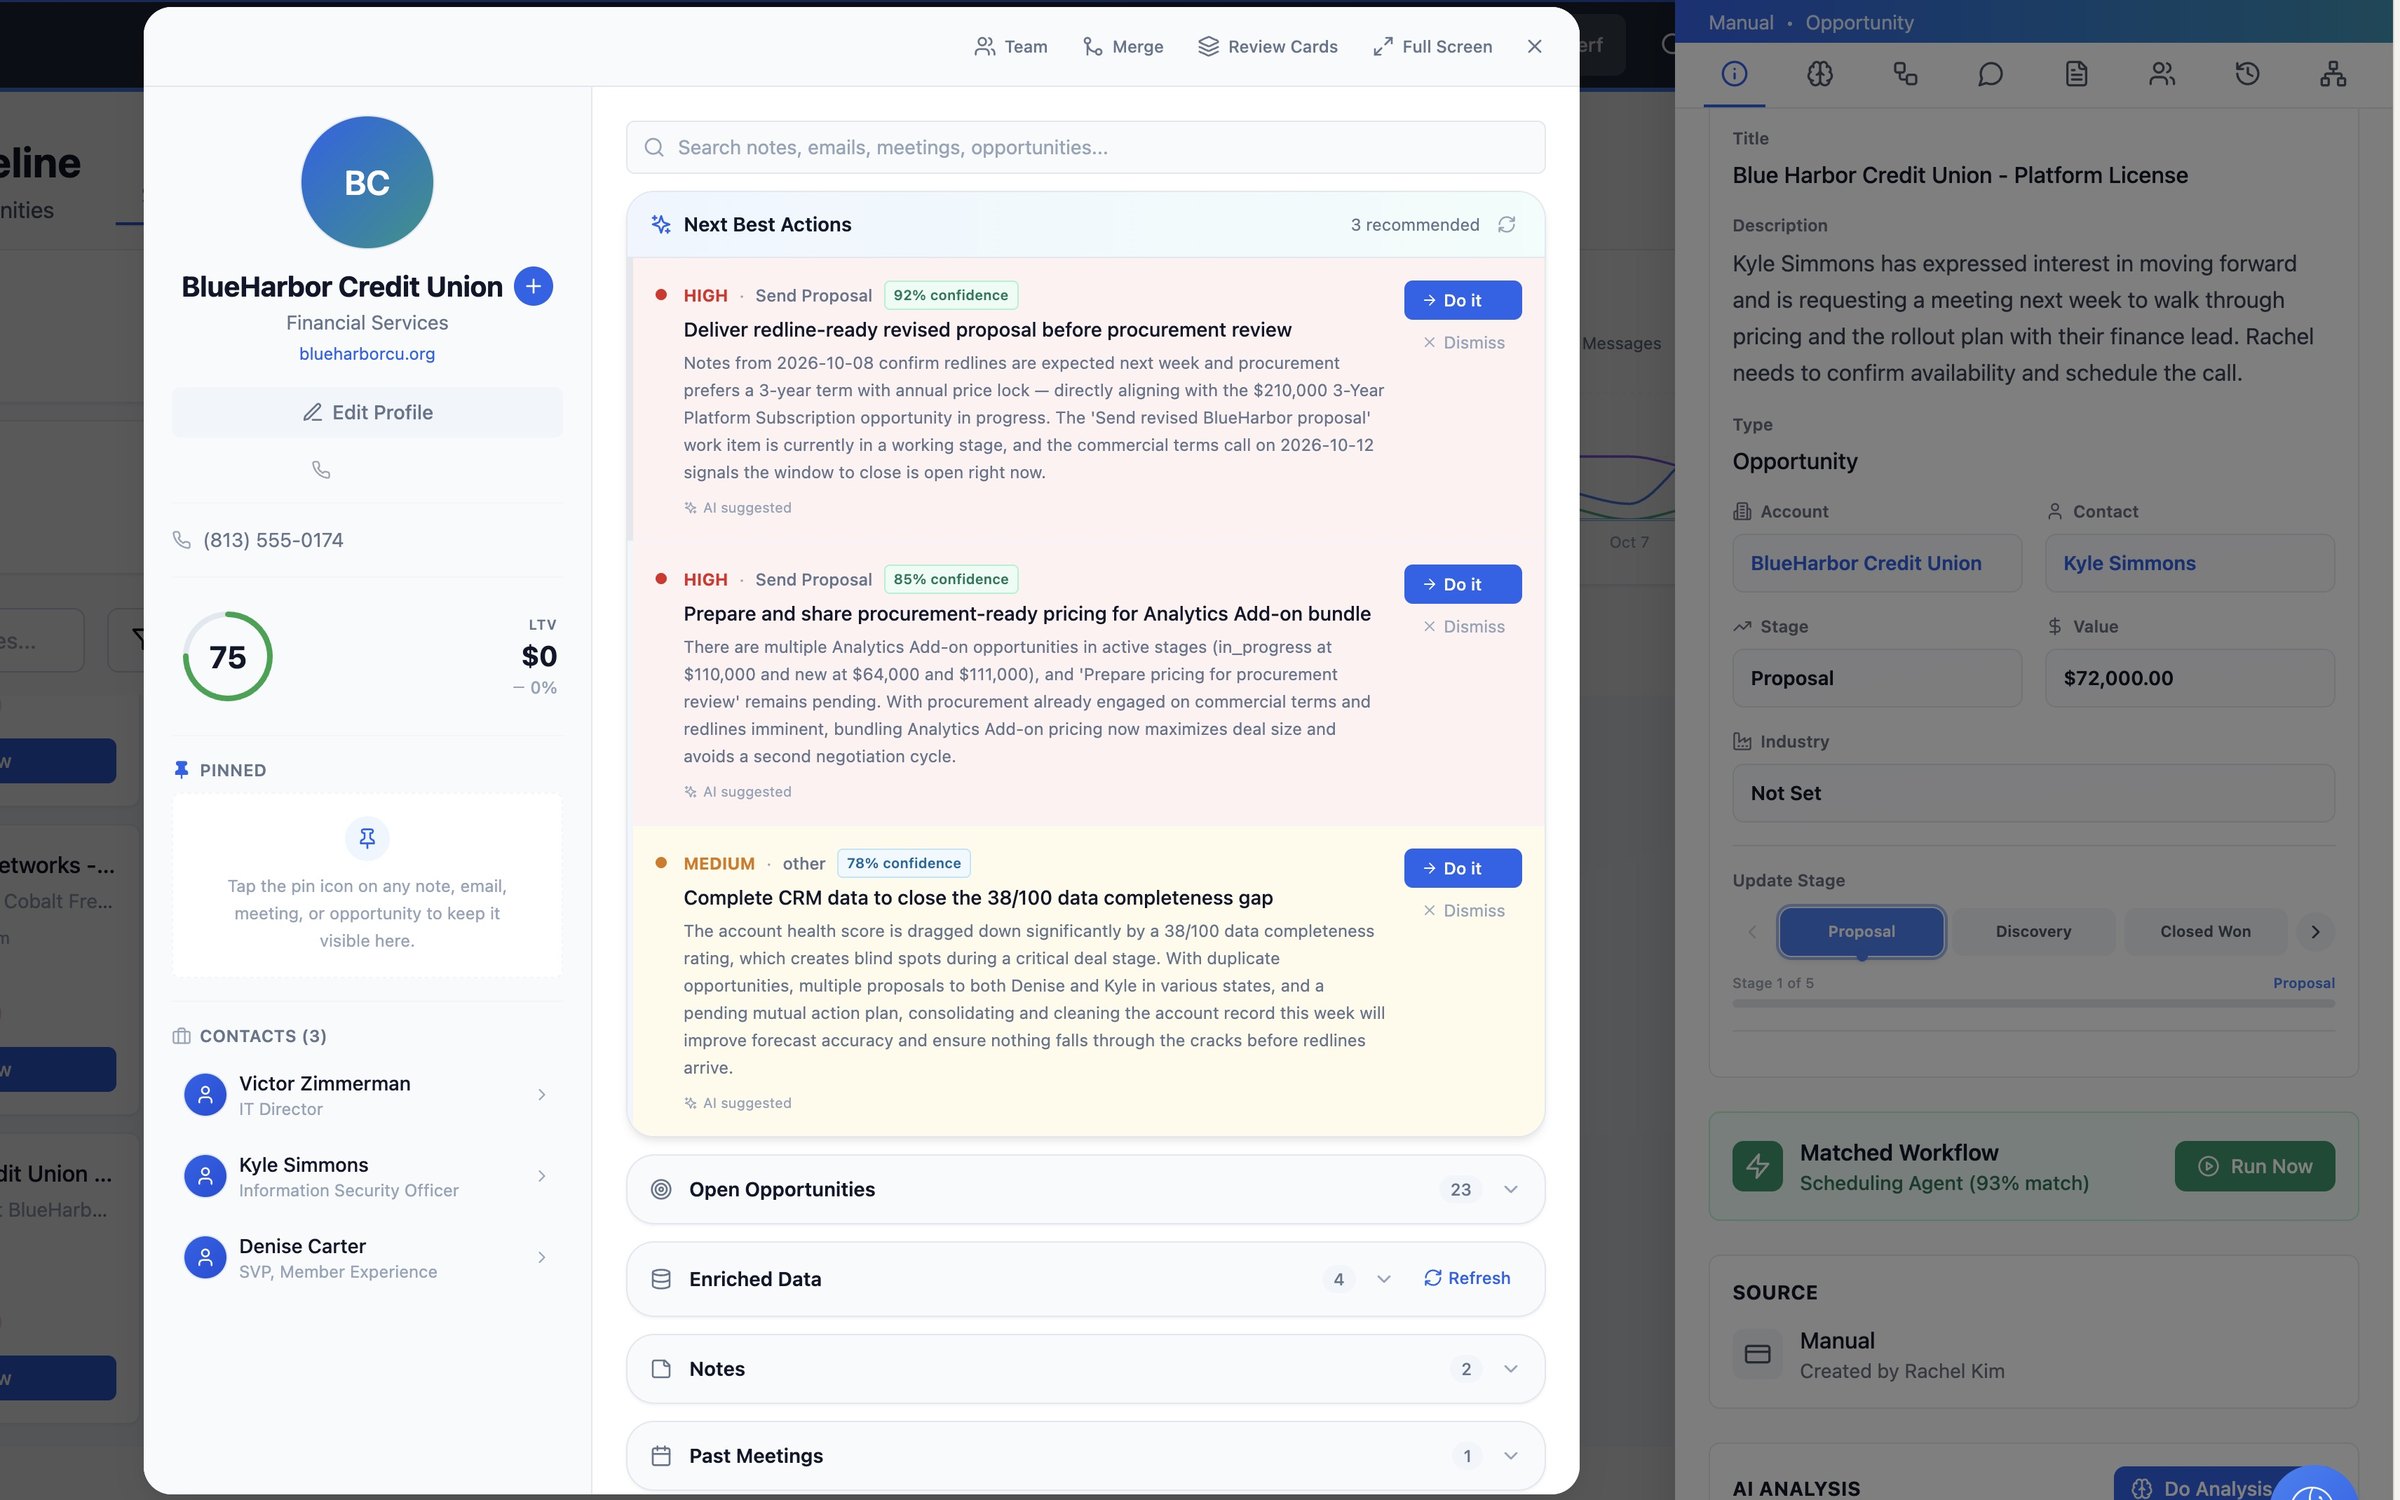Screen dimensions: 2400x1500
Task: Click Edit Profile button
Action: [x=367, y=412]
